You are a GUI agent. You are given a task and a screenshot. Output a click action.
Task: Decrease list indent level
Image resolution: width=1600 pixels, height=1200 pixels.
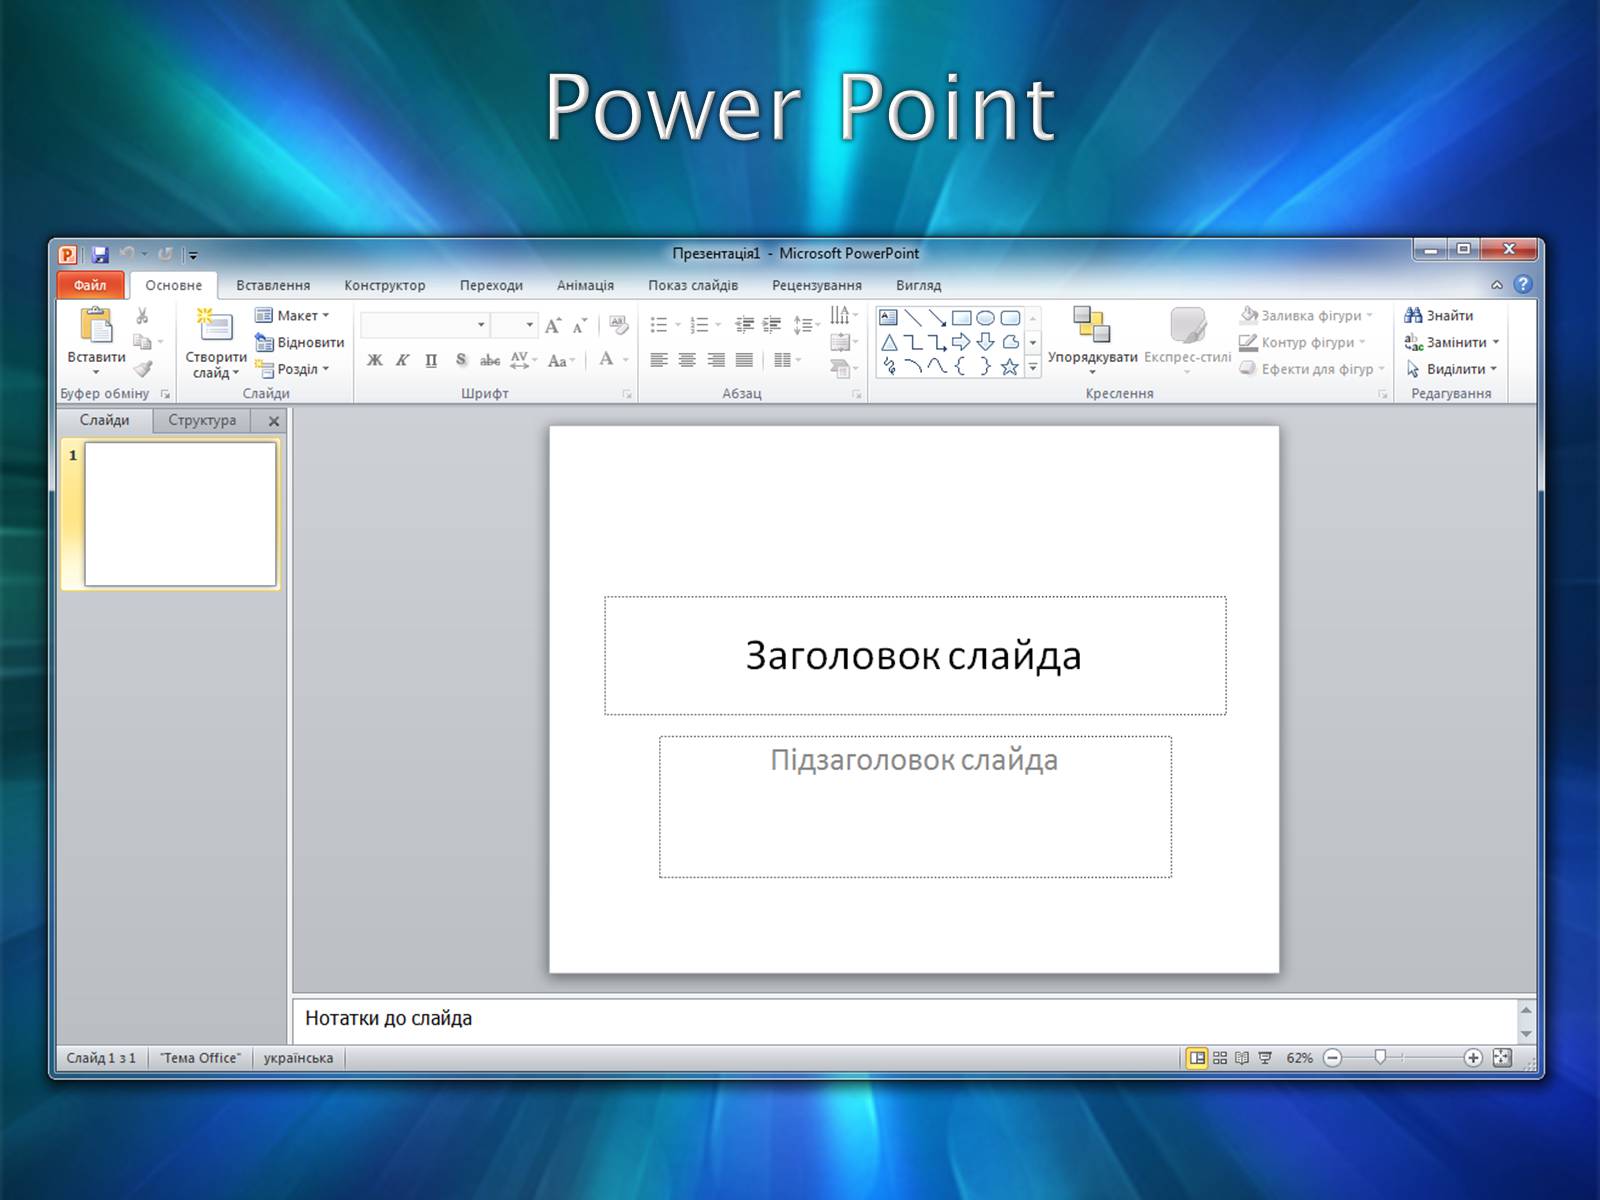(744, 325)
